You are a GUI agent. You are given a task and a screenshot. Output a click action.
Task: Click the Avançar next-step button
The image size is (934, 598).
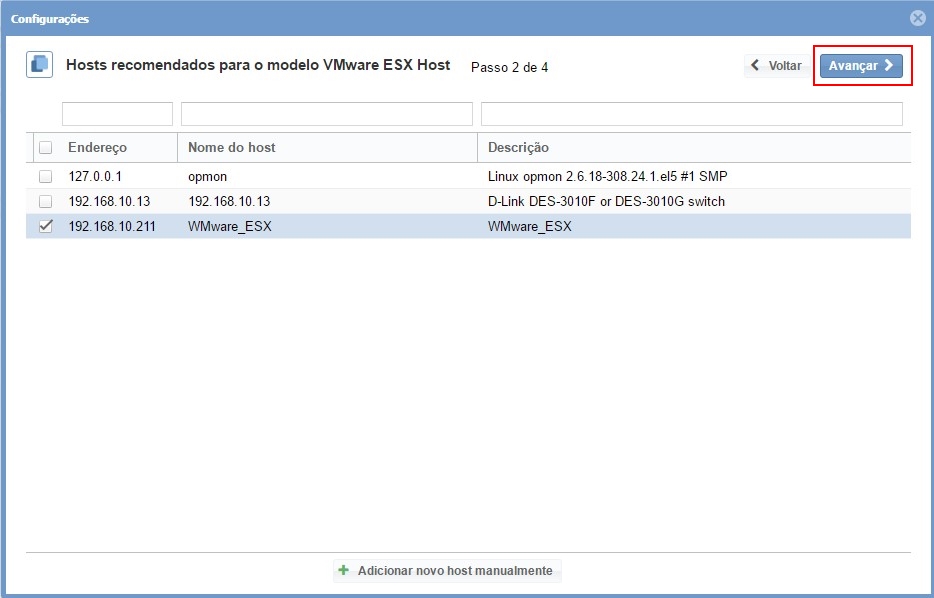click(x=861, y=66)
